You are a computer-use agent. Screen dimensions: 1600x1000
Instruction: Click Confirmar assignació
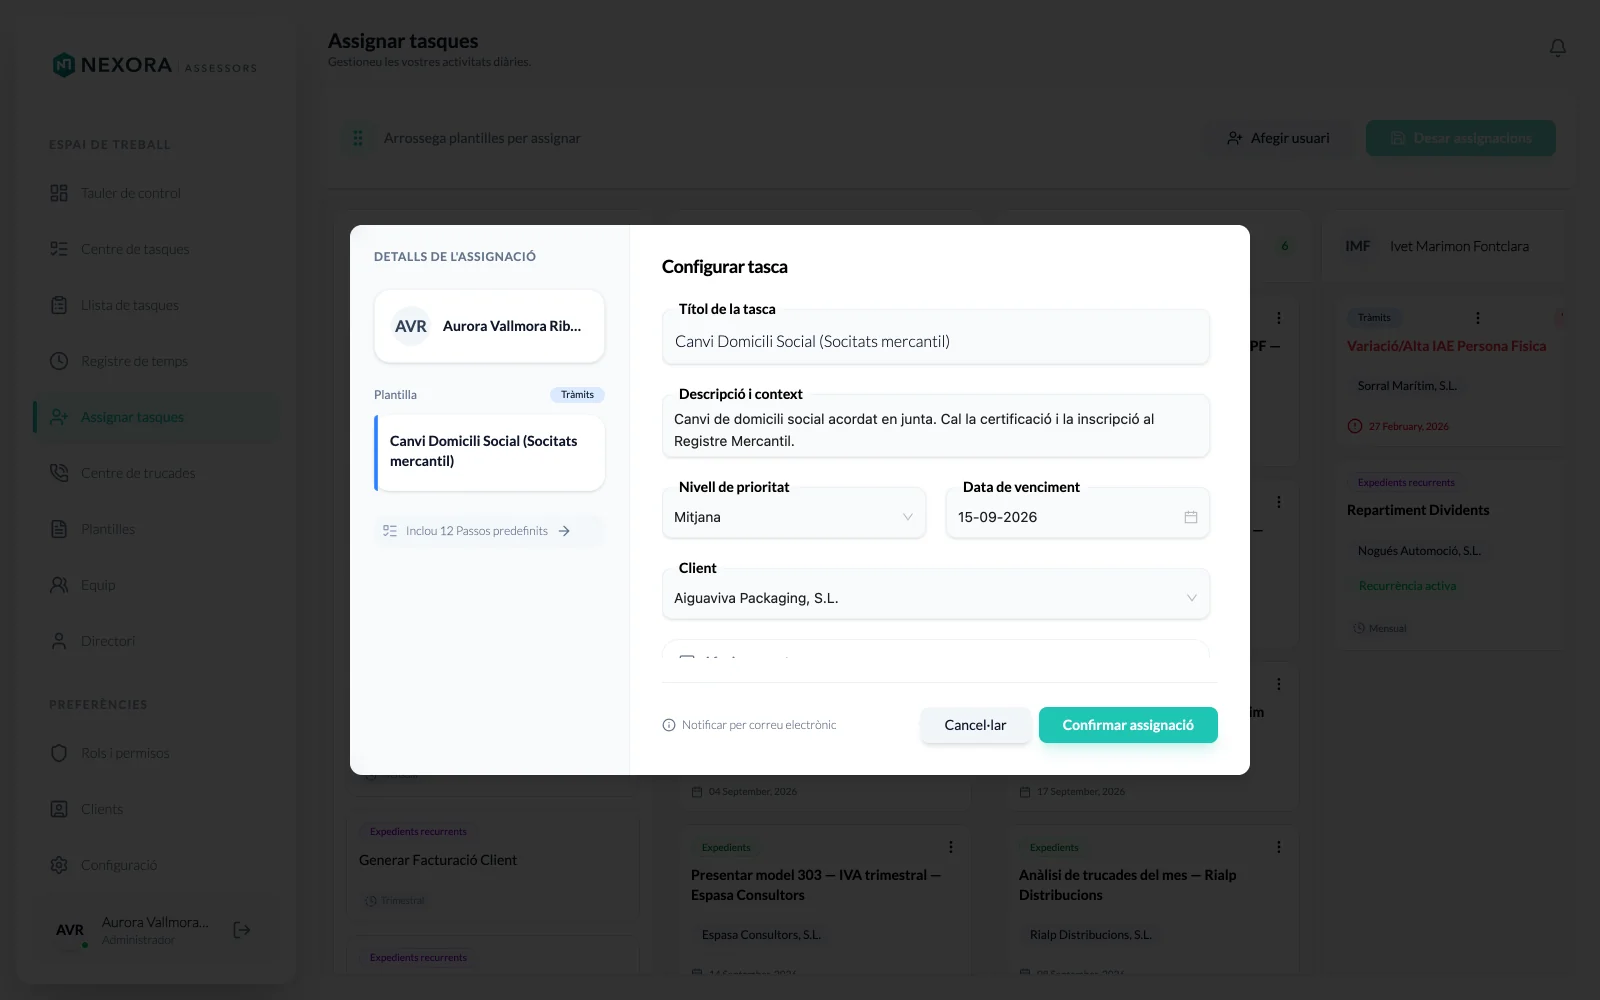(x=1128, y=725)
